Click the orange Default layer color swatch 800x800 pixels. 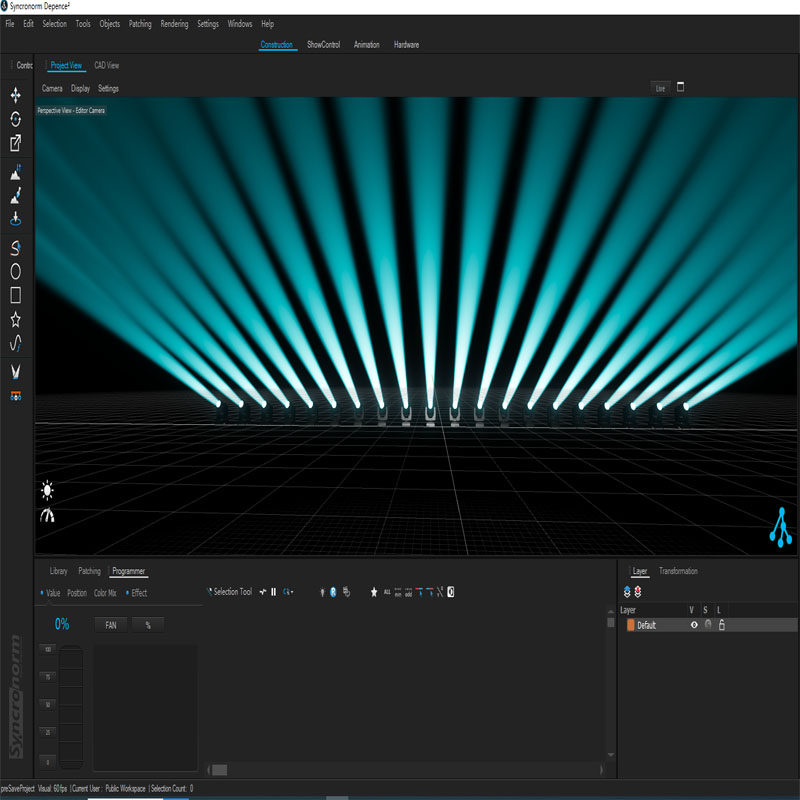click(x=630, y=625)
